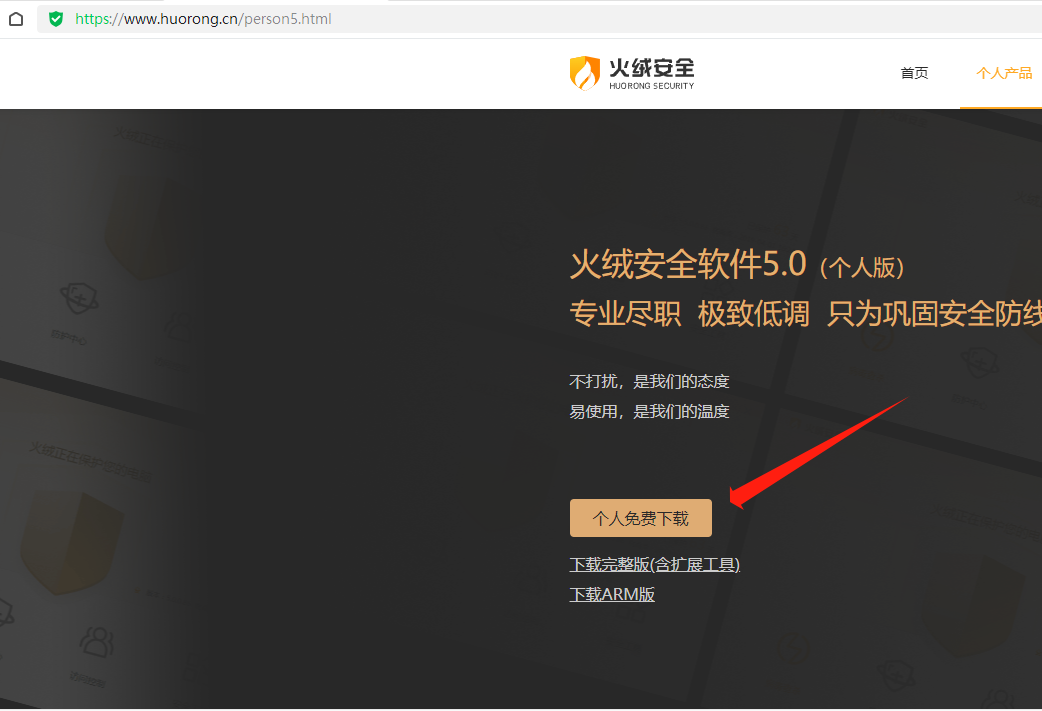
Task: Click the browser home icon
Action: 16,19
